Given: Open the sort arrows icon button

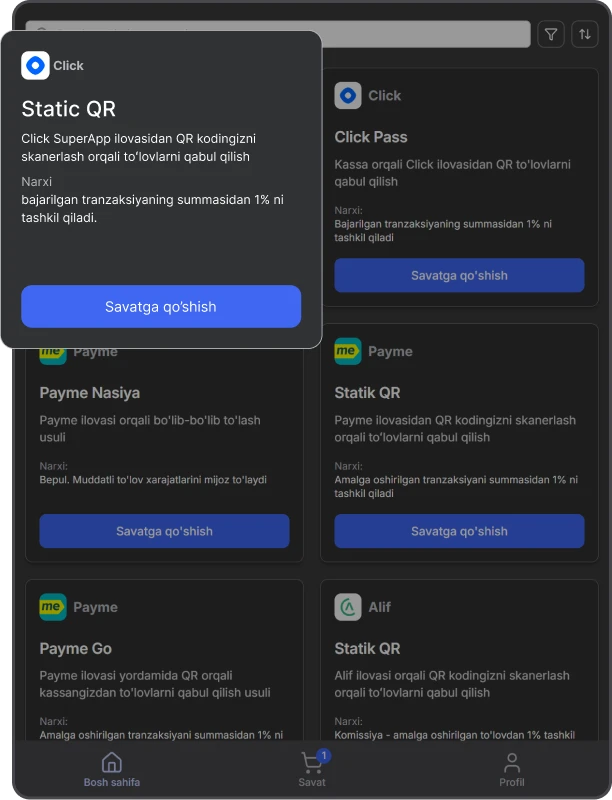Looking at the screenshot, I should click(x=584, y=34).
